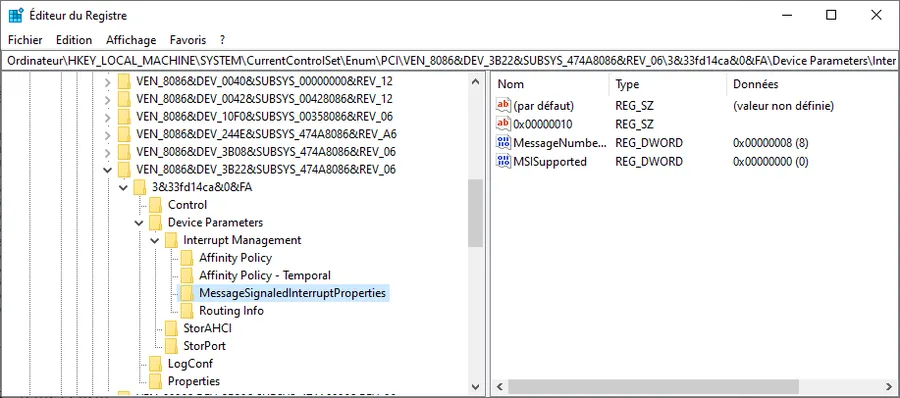Viewport: 900px width, 398px height.
Task: Click folder icon of VEN_8086&DEV_244E key
Action: pos(124,134)
